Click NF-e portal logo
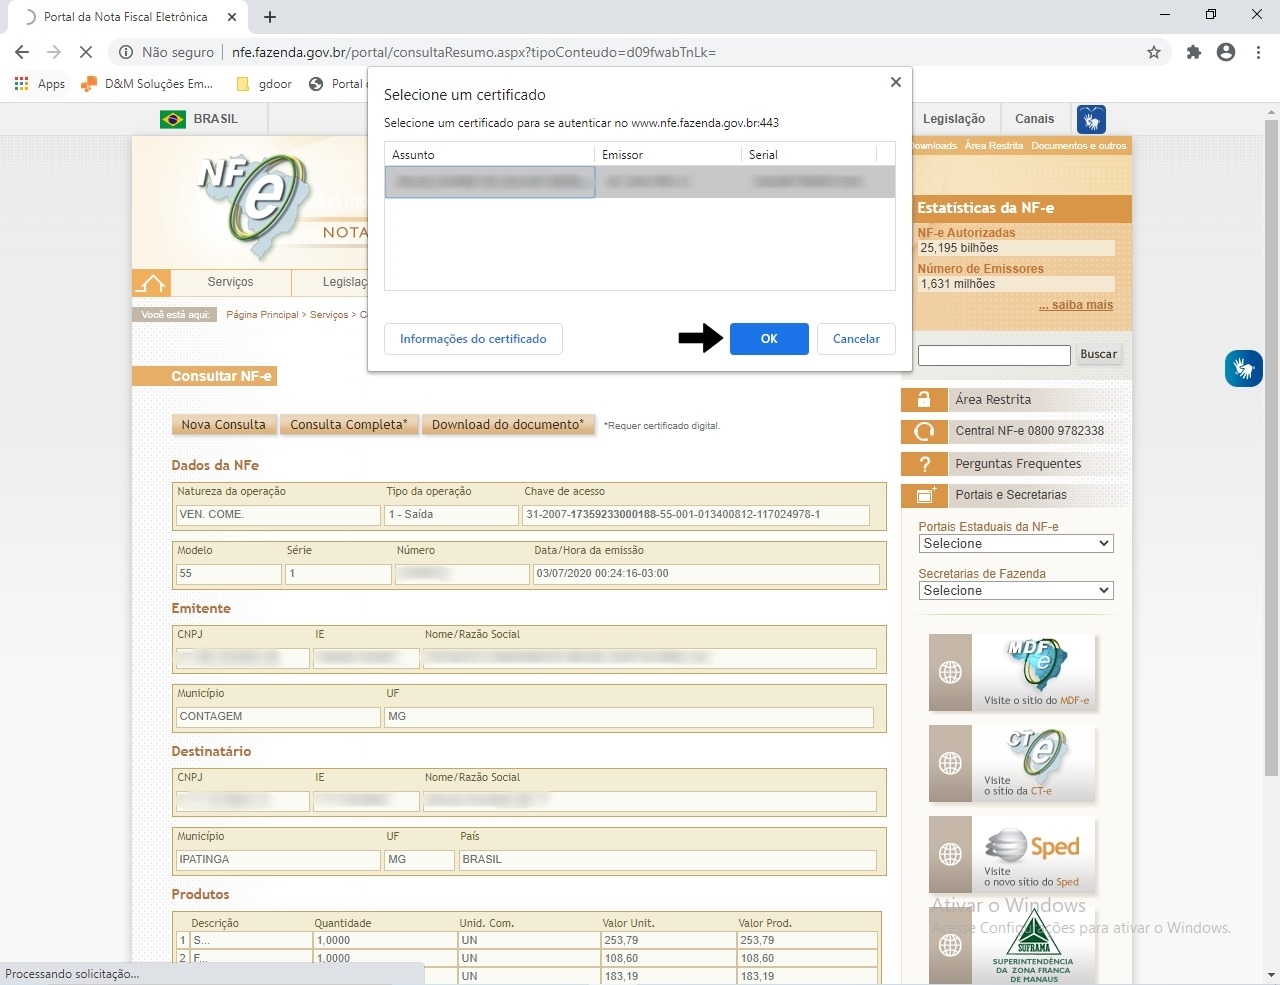The image size is (1280, 985). (x=253, y=205)
